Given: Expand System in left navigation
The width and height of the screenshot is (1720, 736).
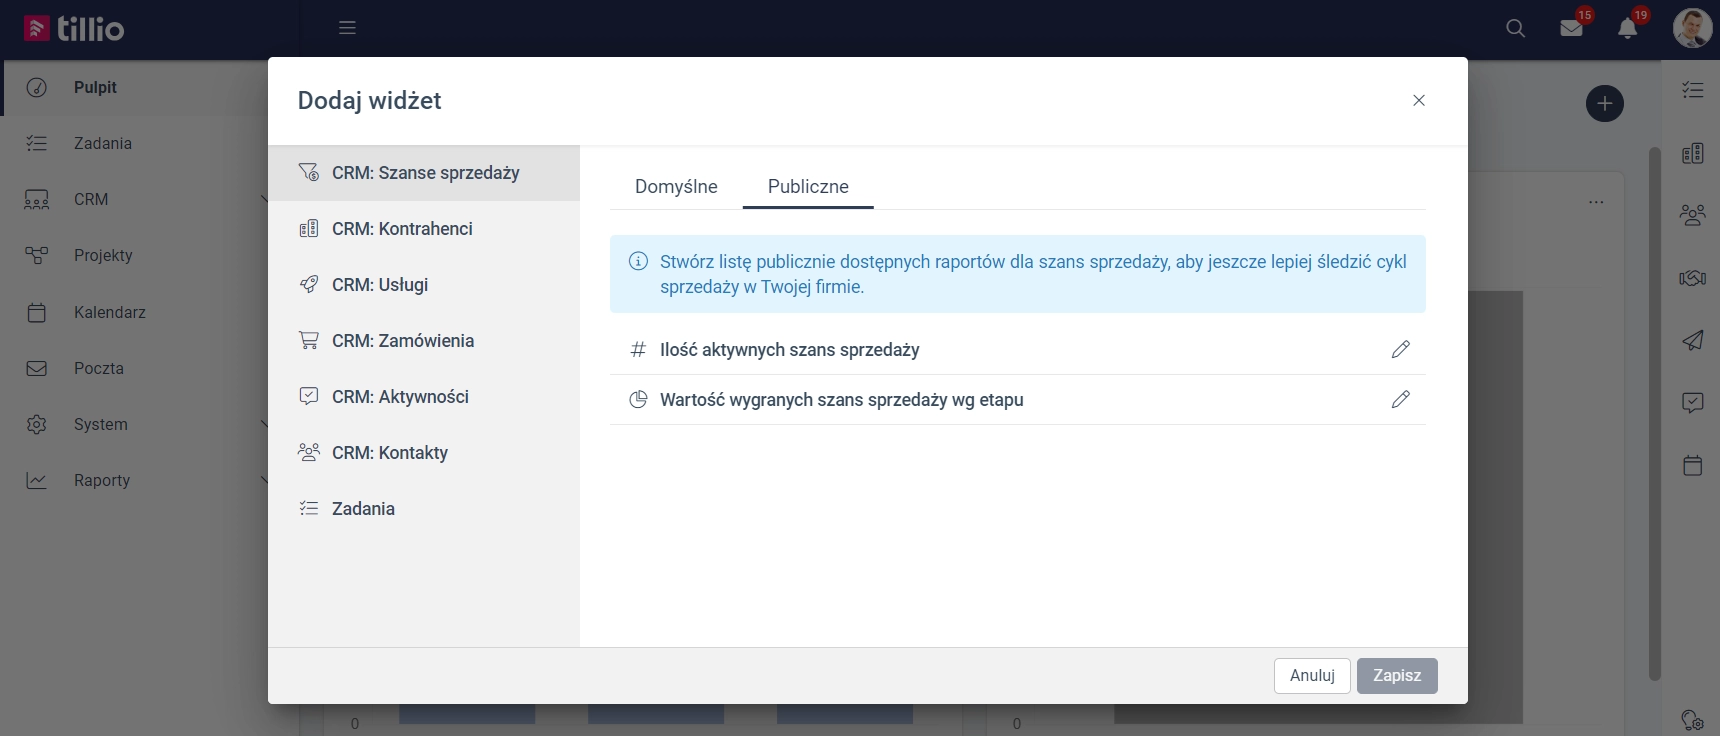Looking at the screenshot, I should click(136, 424).
